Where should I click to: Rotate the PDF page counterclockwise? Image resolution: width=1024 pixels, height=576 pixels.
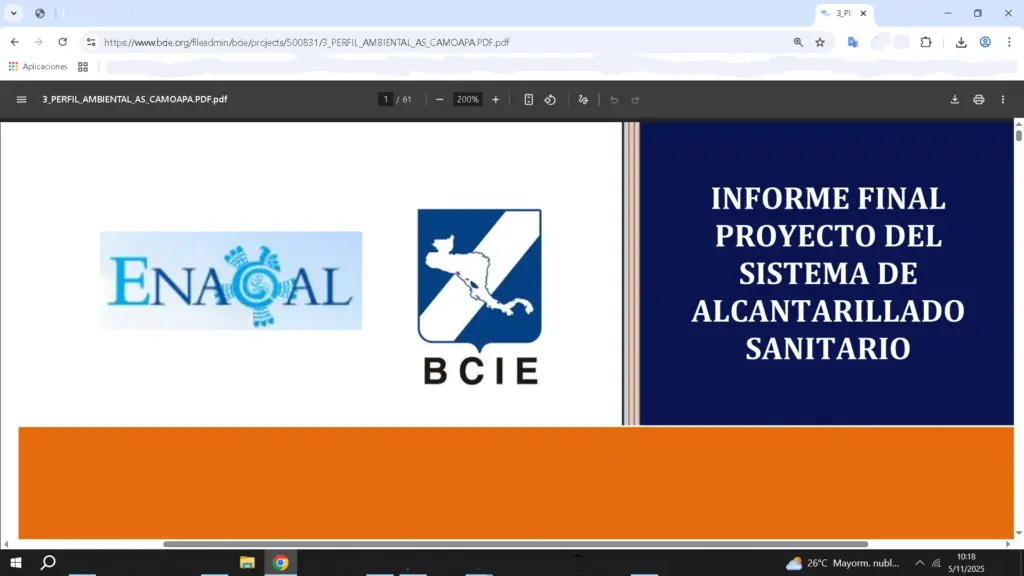550,99
